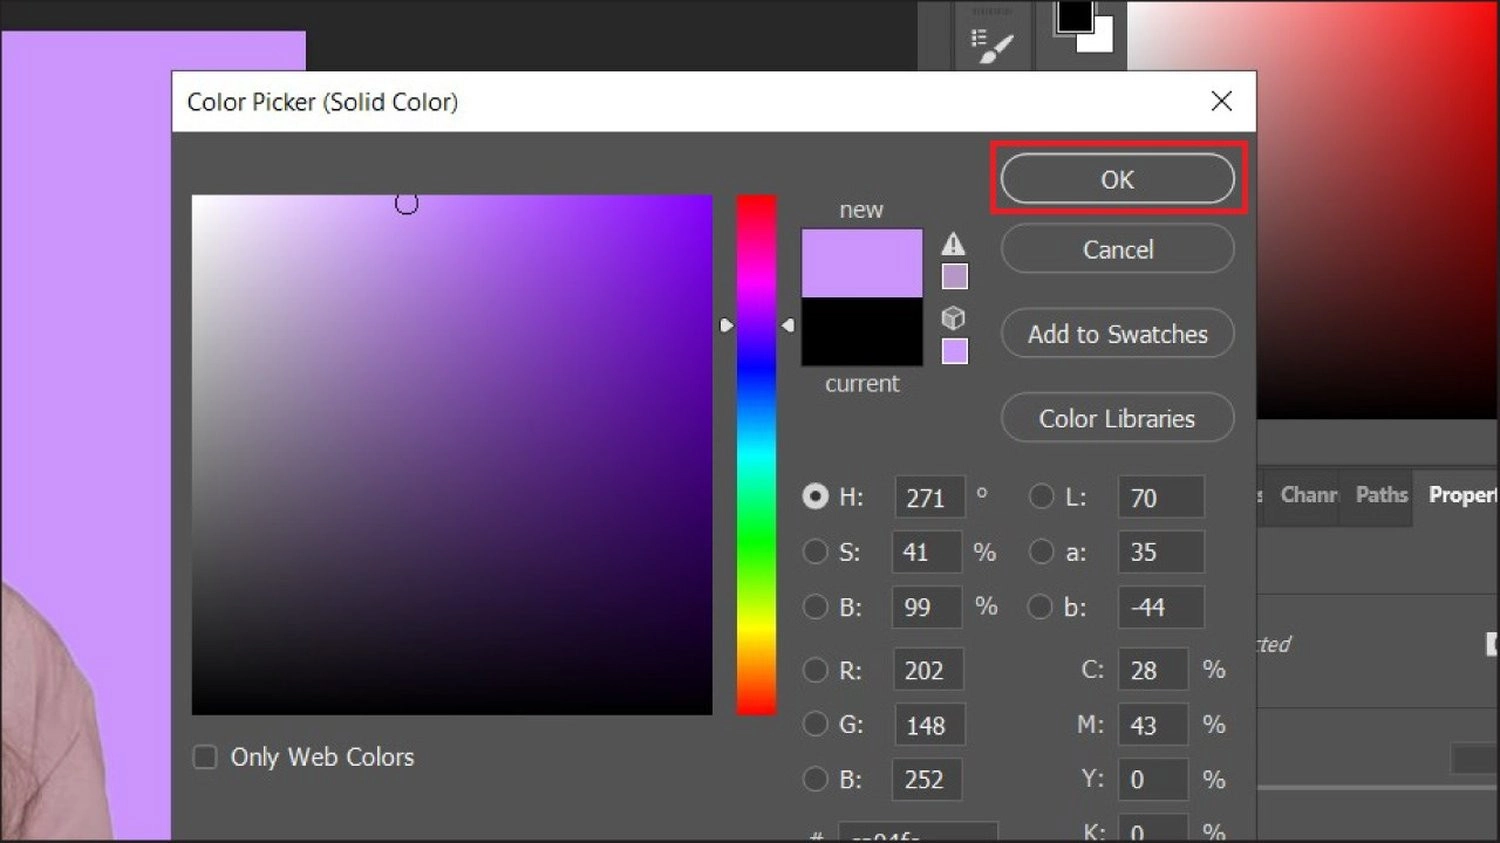The width and height of the screenshot is (1500, 843).
Task: Open the brush settings icon behind the dialog
Action: (991, 45)
